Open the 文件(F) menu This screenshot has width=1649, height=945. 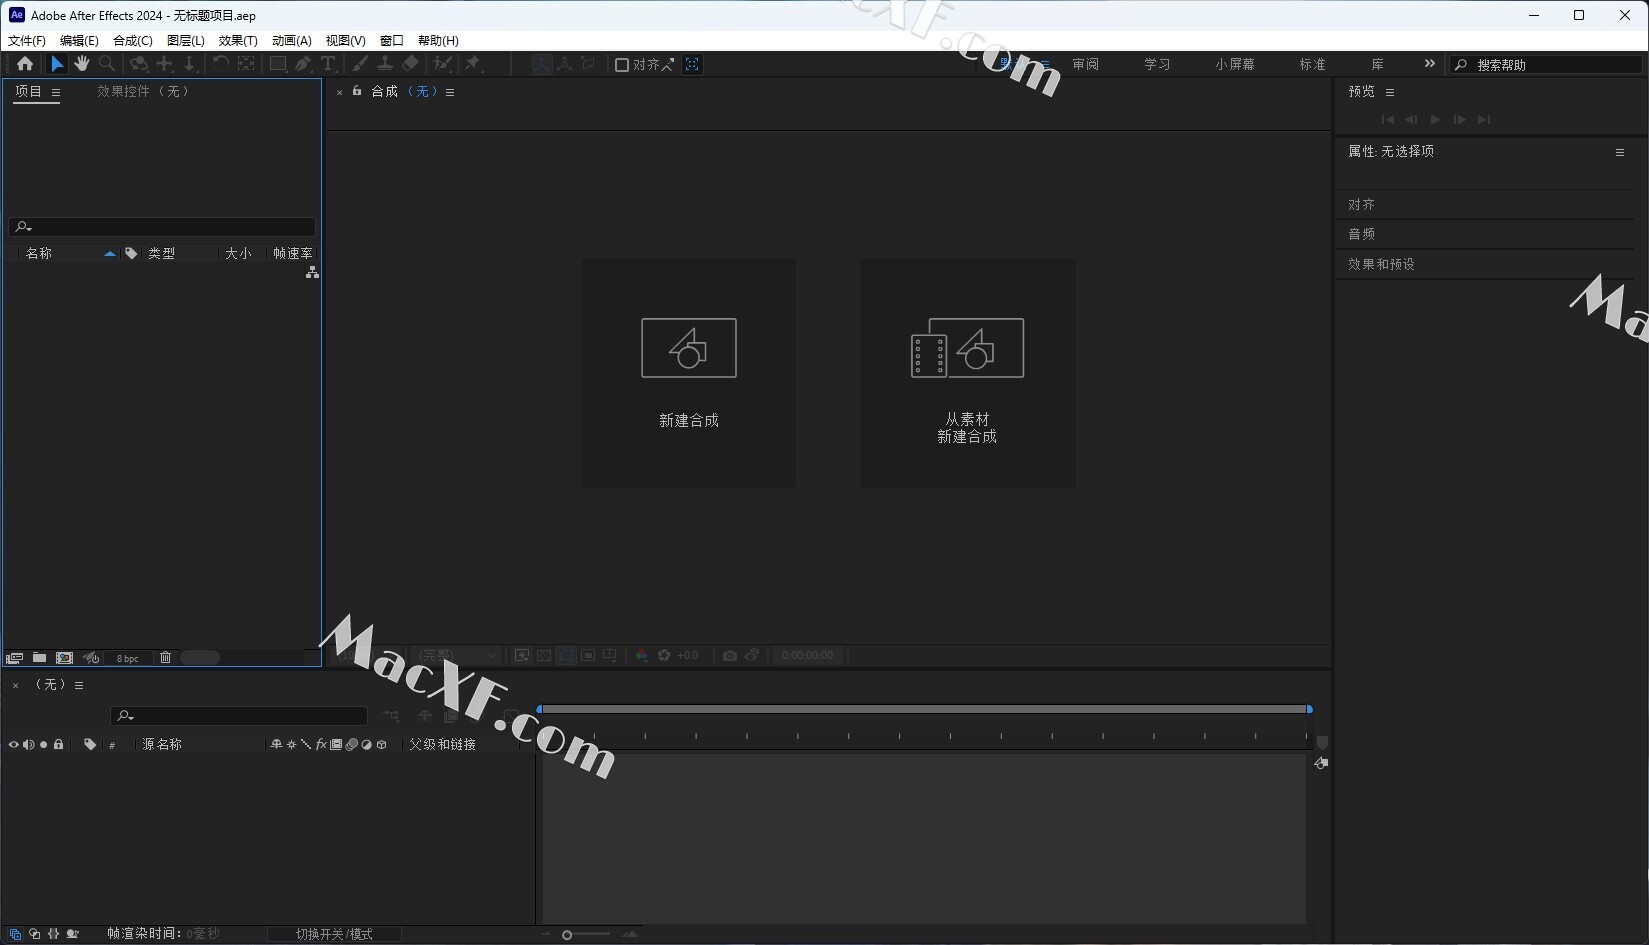tap(27, 41)
